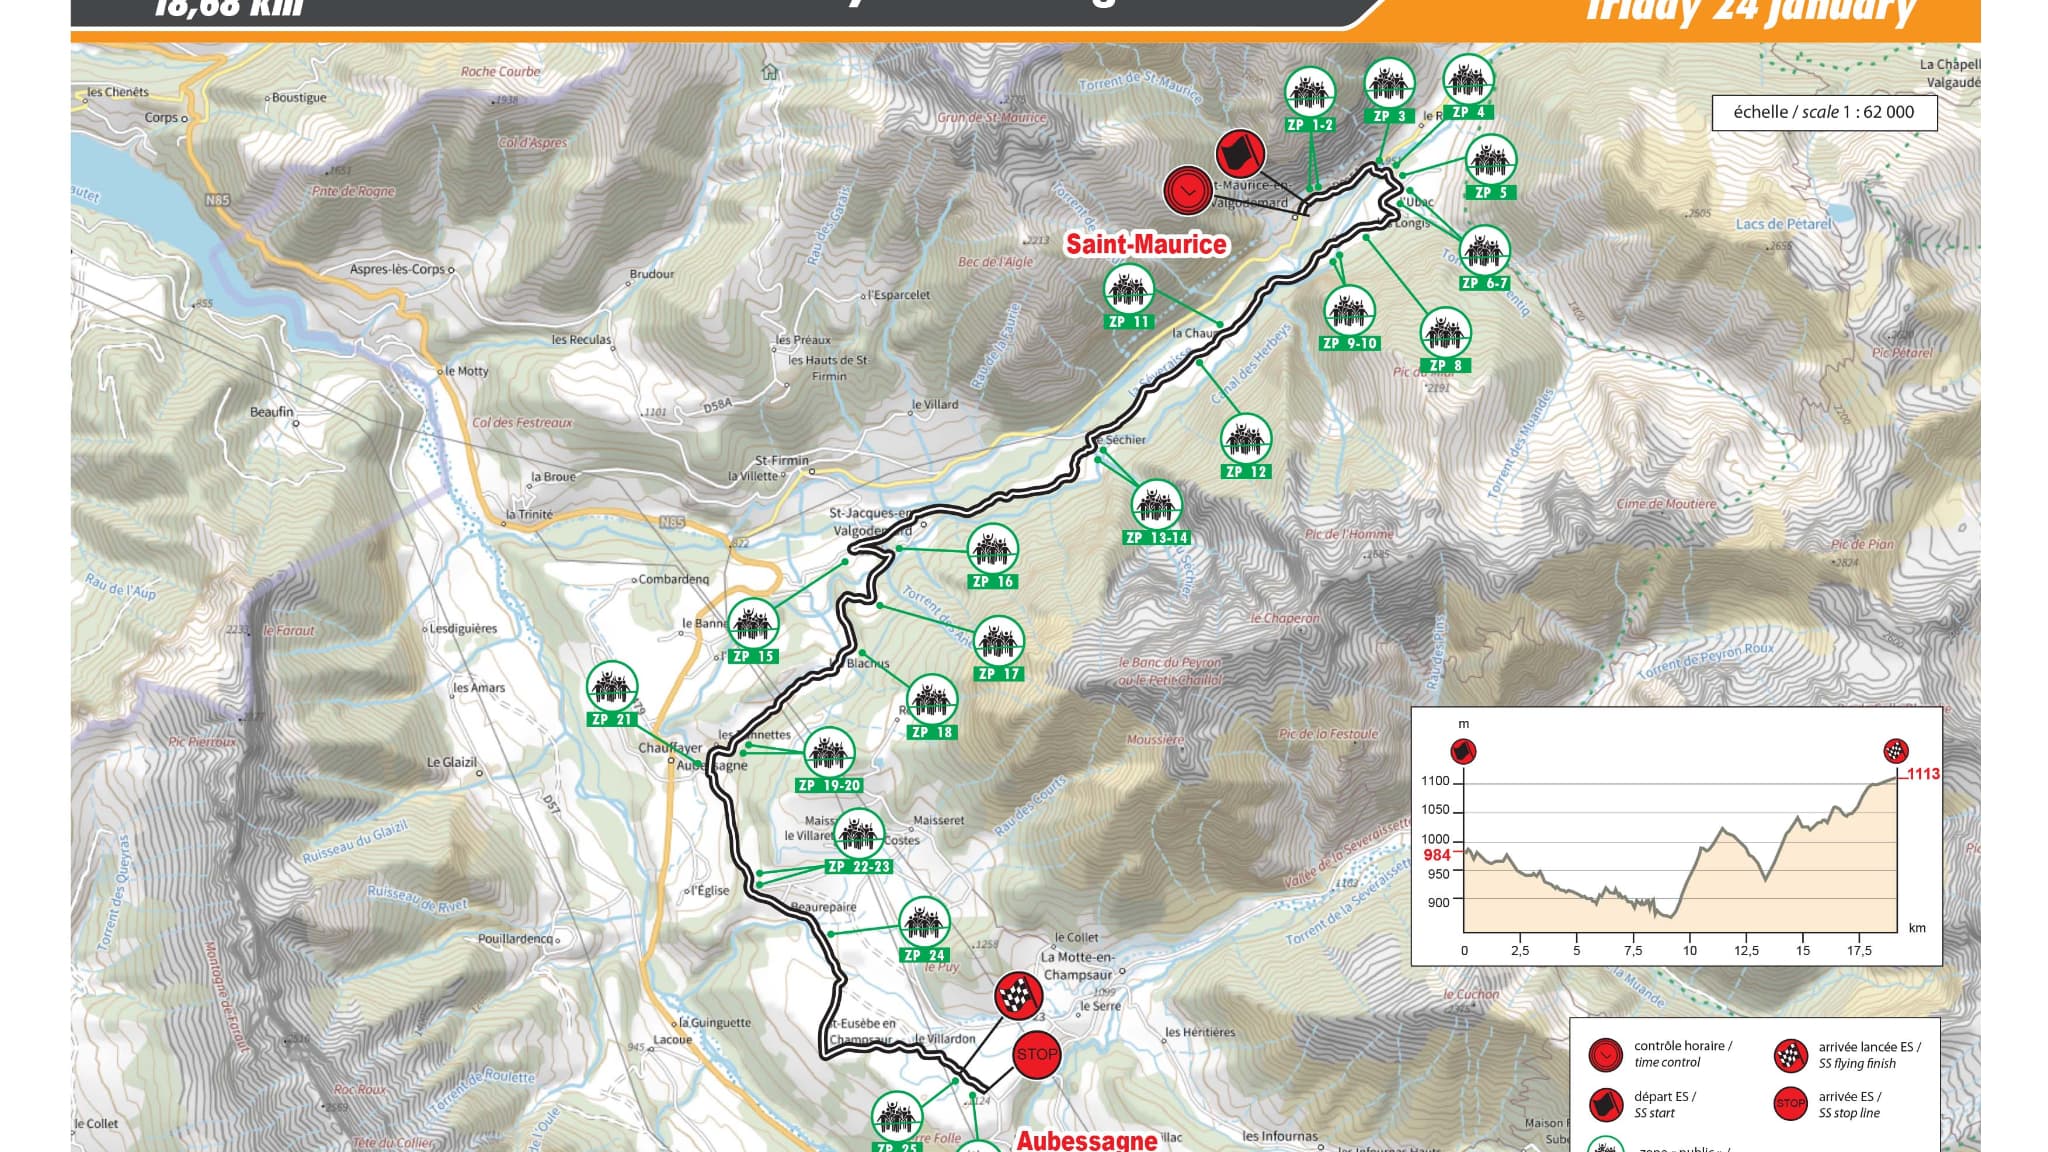Click the Roche Courbe label
This screenshot has height=1152, width=2048.
pos(500,72)
